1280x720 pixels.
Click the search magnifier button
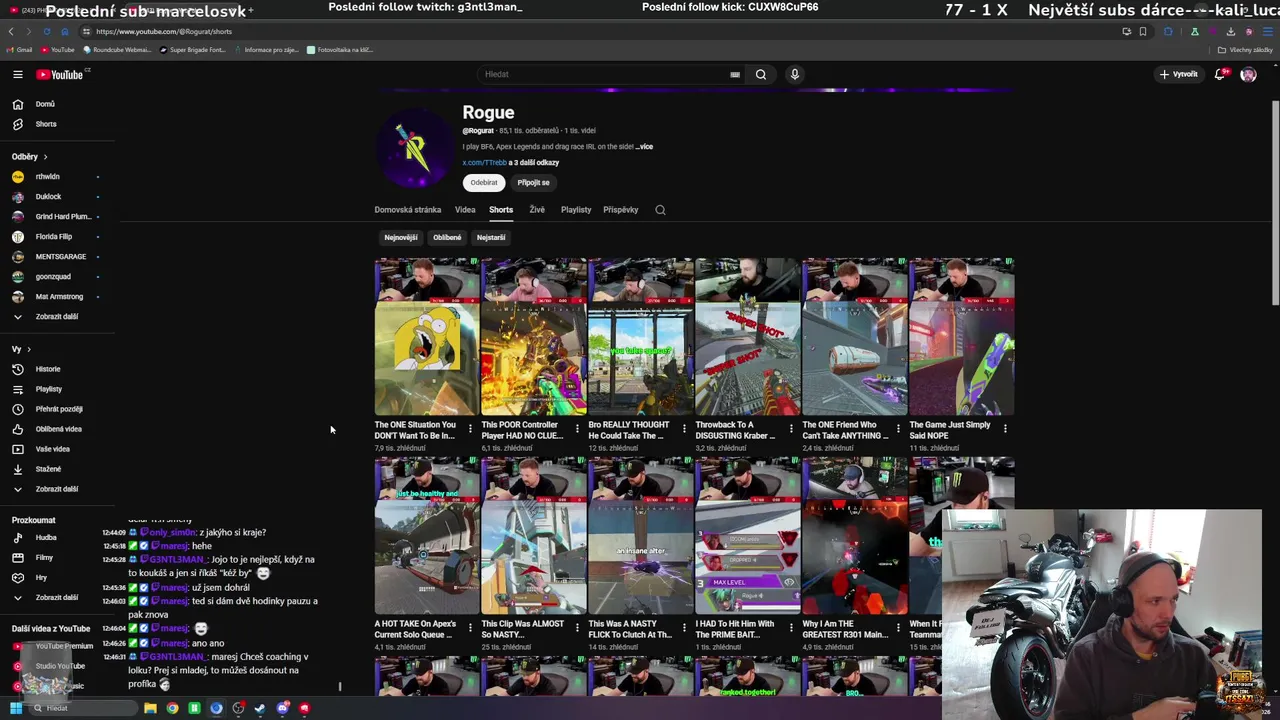pos(761,74)
